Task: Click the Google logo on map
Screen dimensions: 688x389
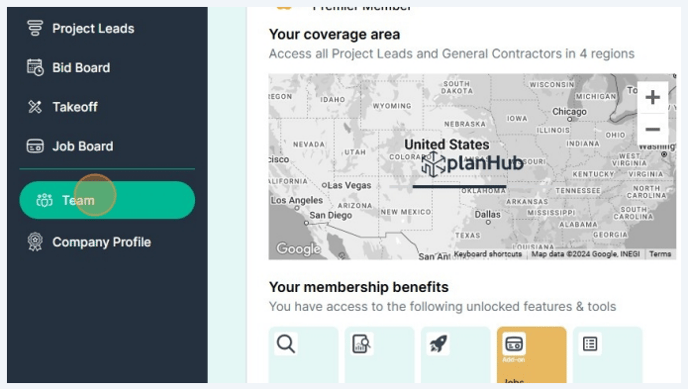Action: coord(298,249)
